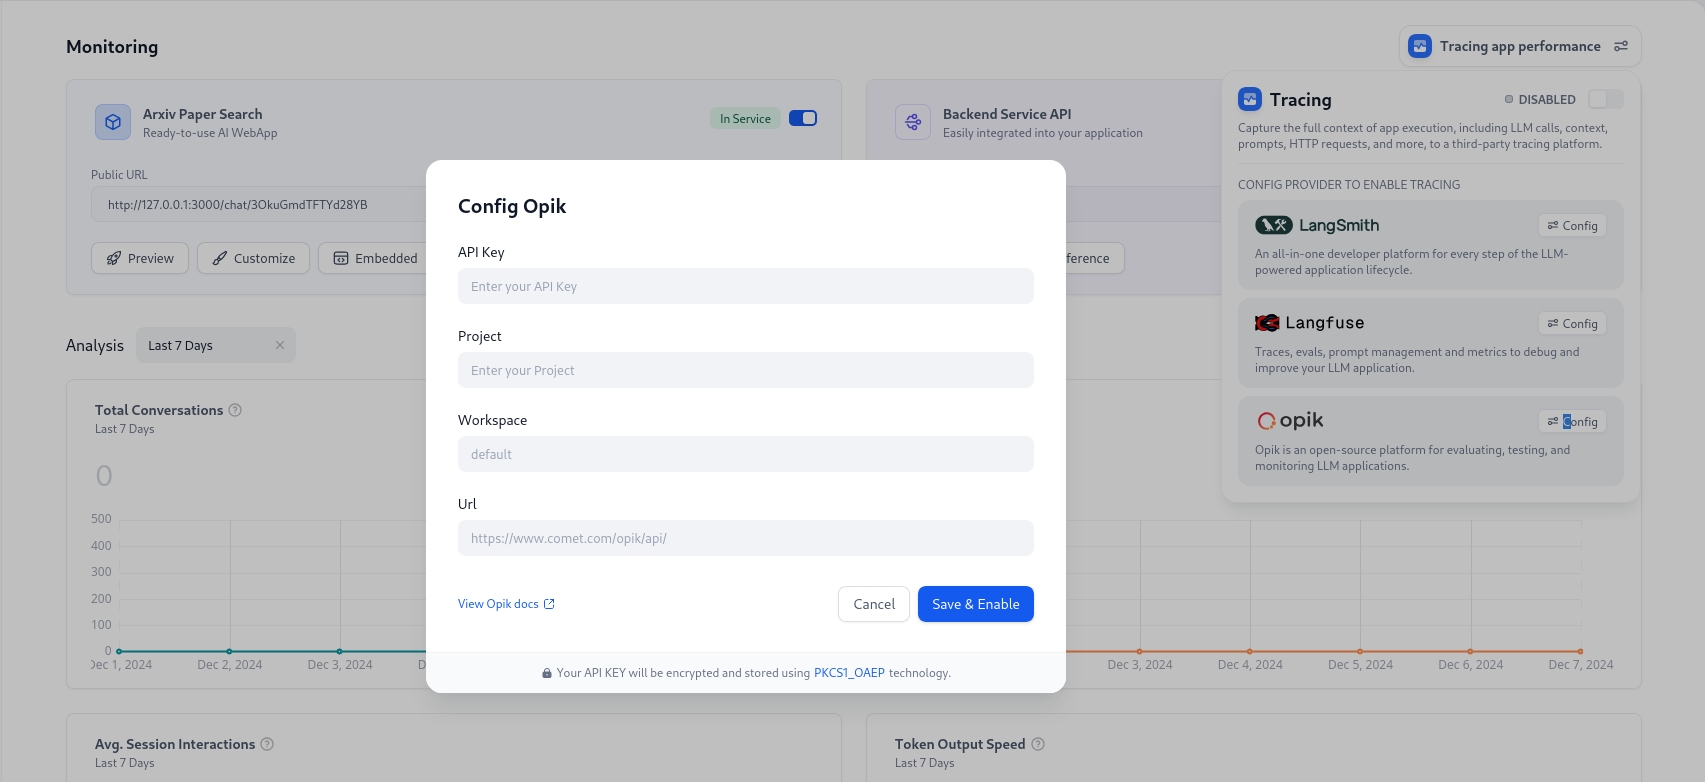Screen dimensions: 1705x782
Task: Open the Tracing app performance dropdown
Action: tap(1519, 46)
